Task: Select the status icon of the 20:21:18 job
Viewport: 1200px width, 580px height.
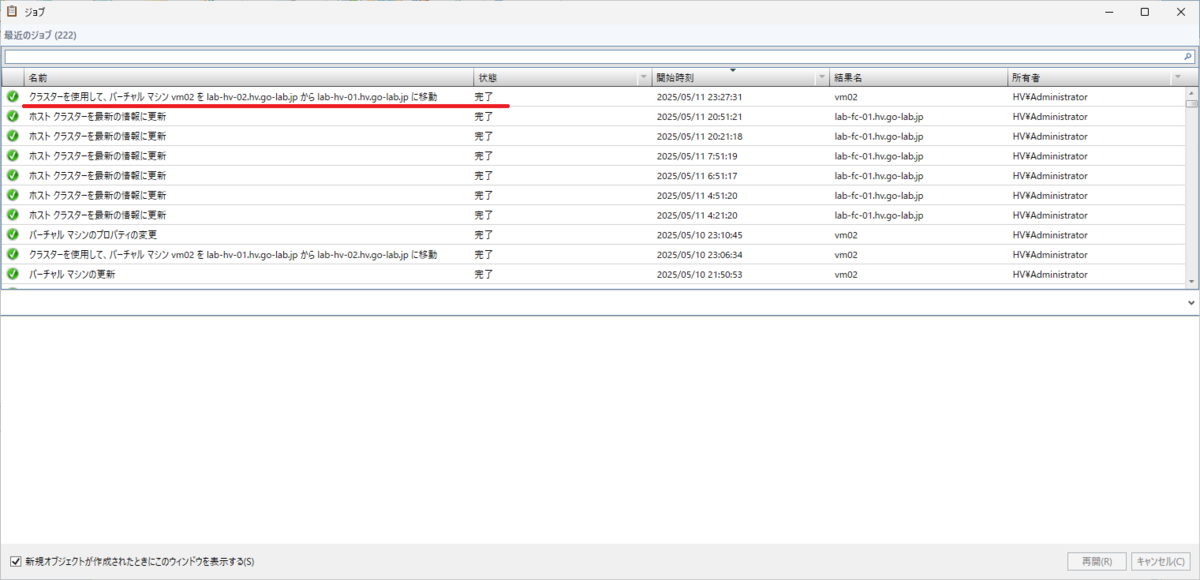Action: click(x=13, y=136)
